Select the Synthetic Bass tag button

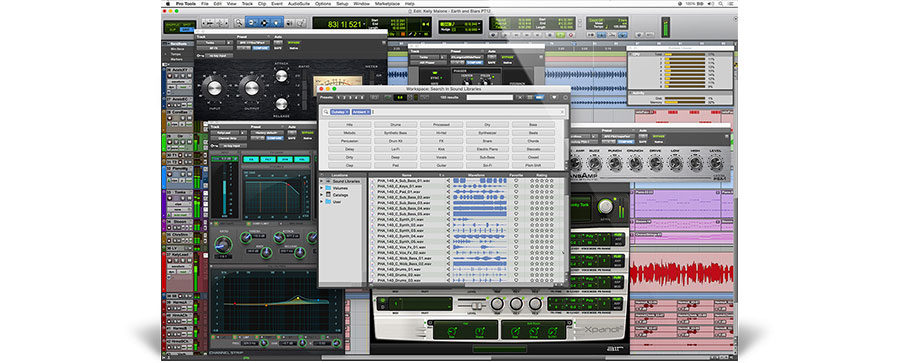click(396, 133)
